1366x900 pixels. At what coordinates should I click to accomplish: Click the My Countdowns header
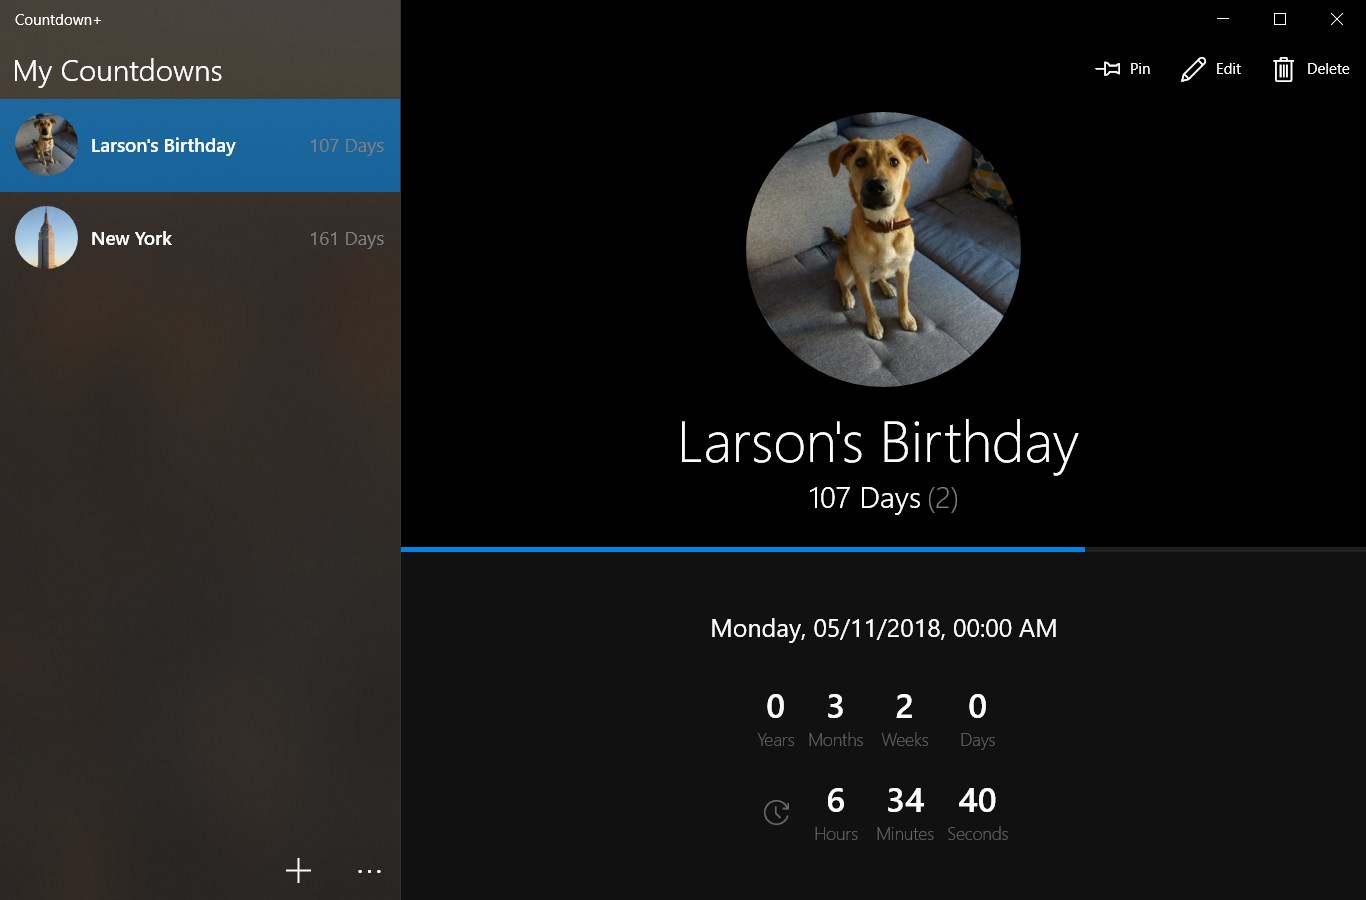[118, 71]
